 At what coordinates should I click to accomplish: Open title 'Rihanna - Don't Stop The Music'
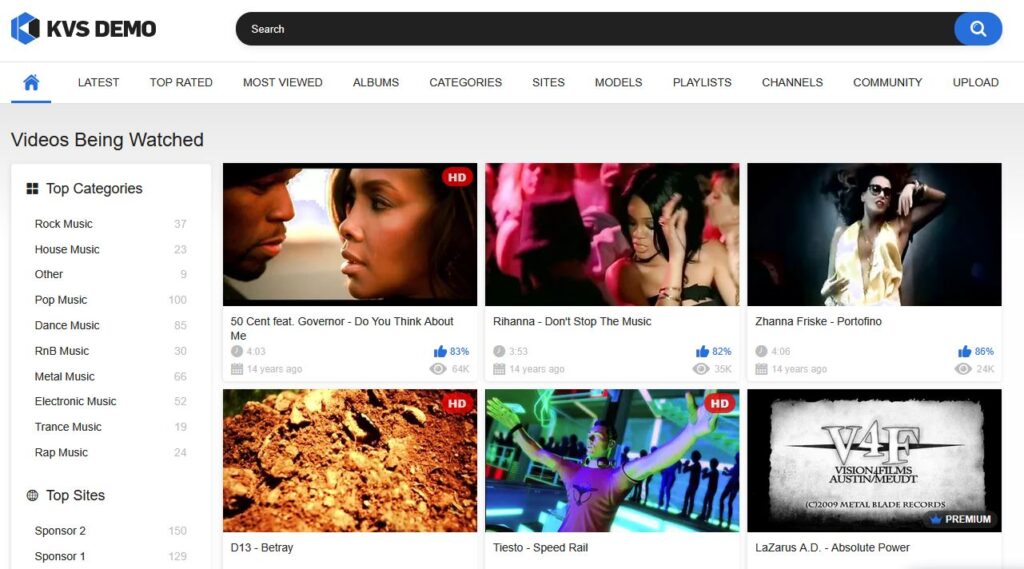[572, 321]
